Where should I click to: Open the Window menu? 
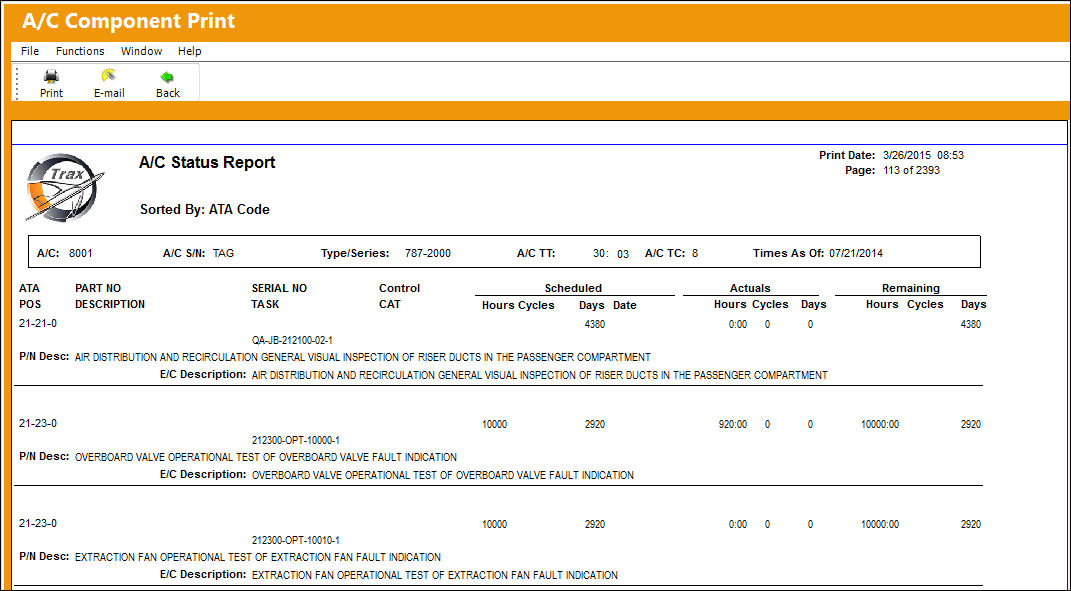click(x=141, y=51)
